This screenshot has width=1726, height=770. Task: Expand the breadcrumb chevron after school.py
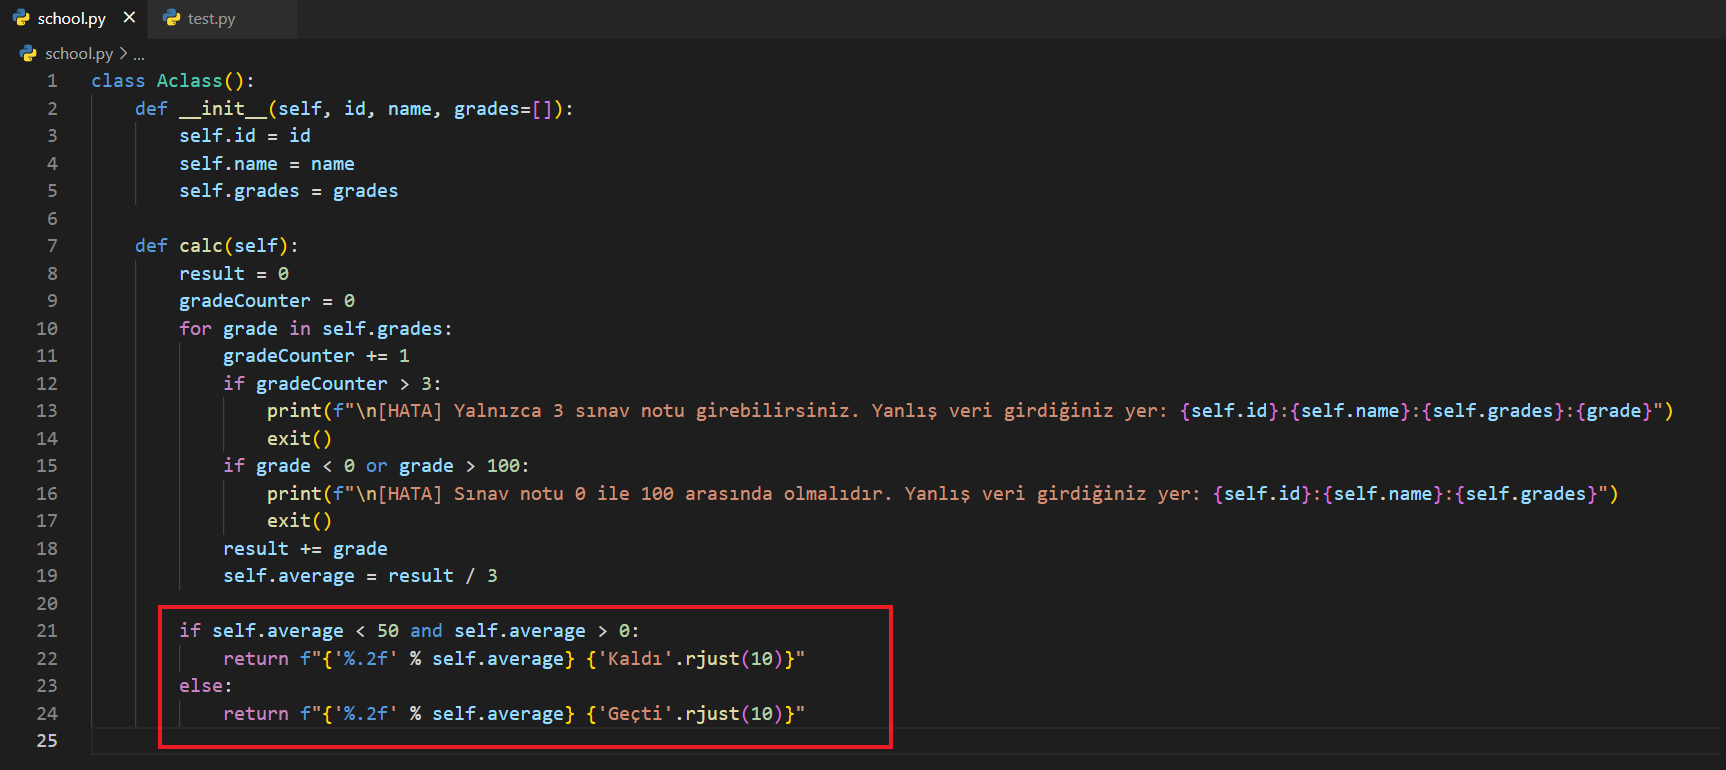click(123, 53)
